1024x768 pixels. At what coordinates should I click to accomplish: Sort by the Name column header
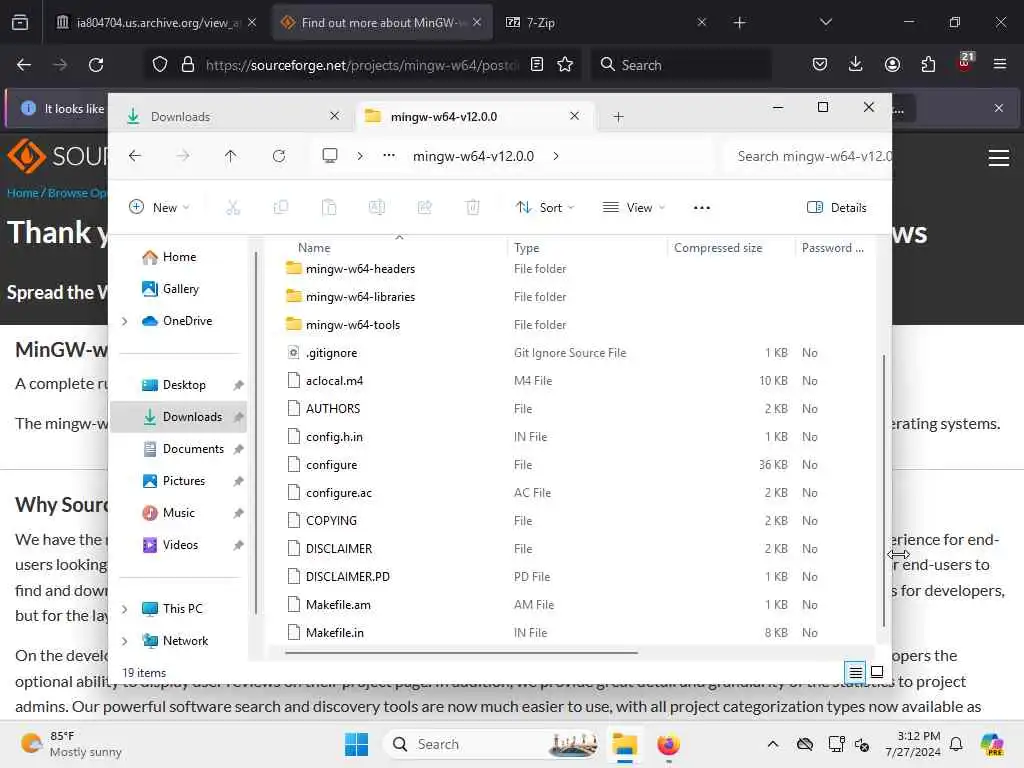[x=314, y=248]
